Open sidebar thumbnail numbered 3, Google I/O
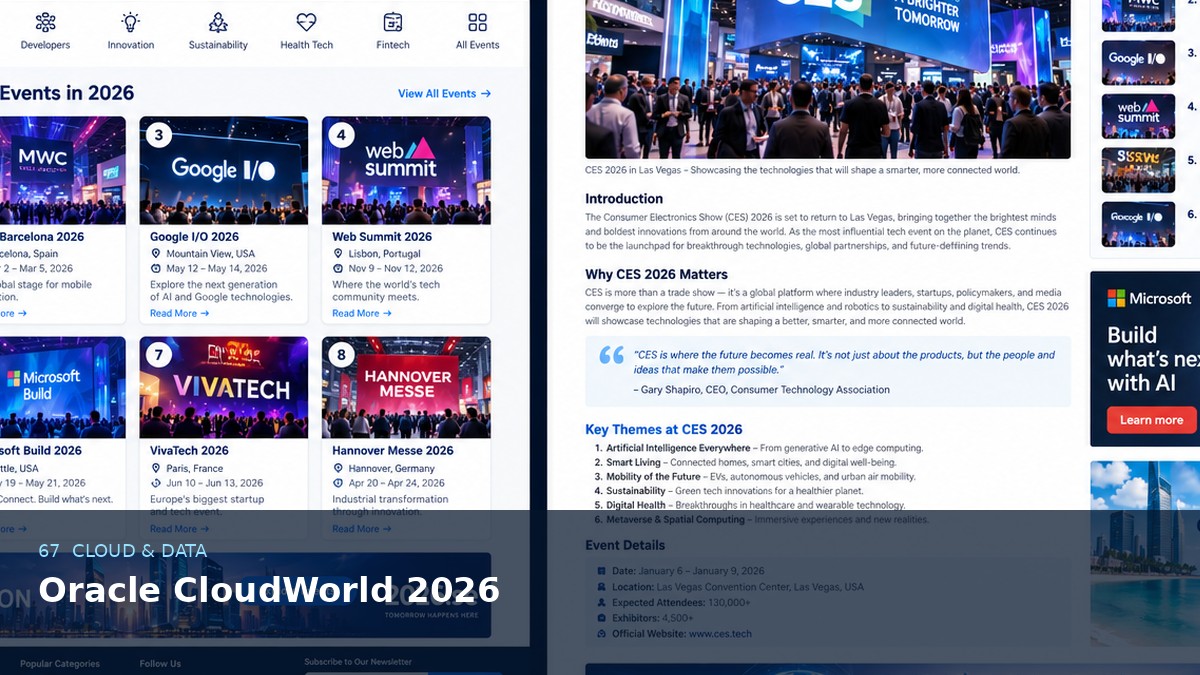The height and width of the screenshot is (675, 1200). 1138,63
